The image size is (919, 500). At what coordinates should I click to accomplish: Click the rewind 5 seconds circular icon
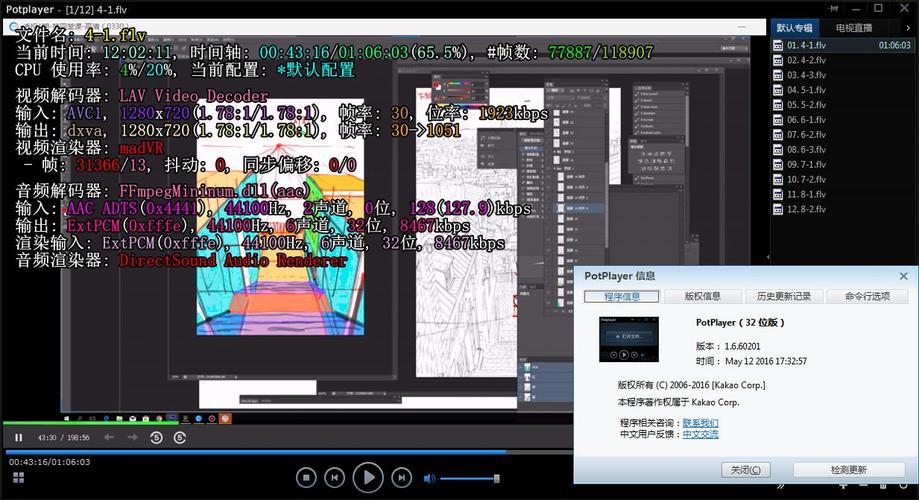click(156, 437)
